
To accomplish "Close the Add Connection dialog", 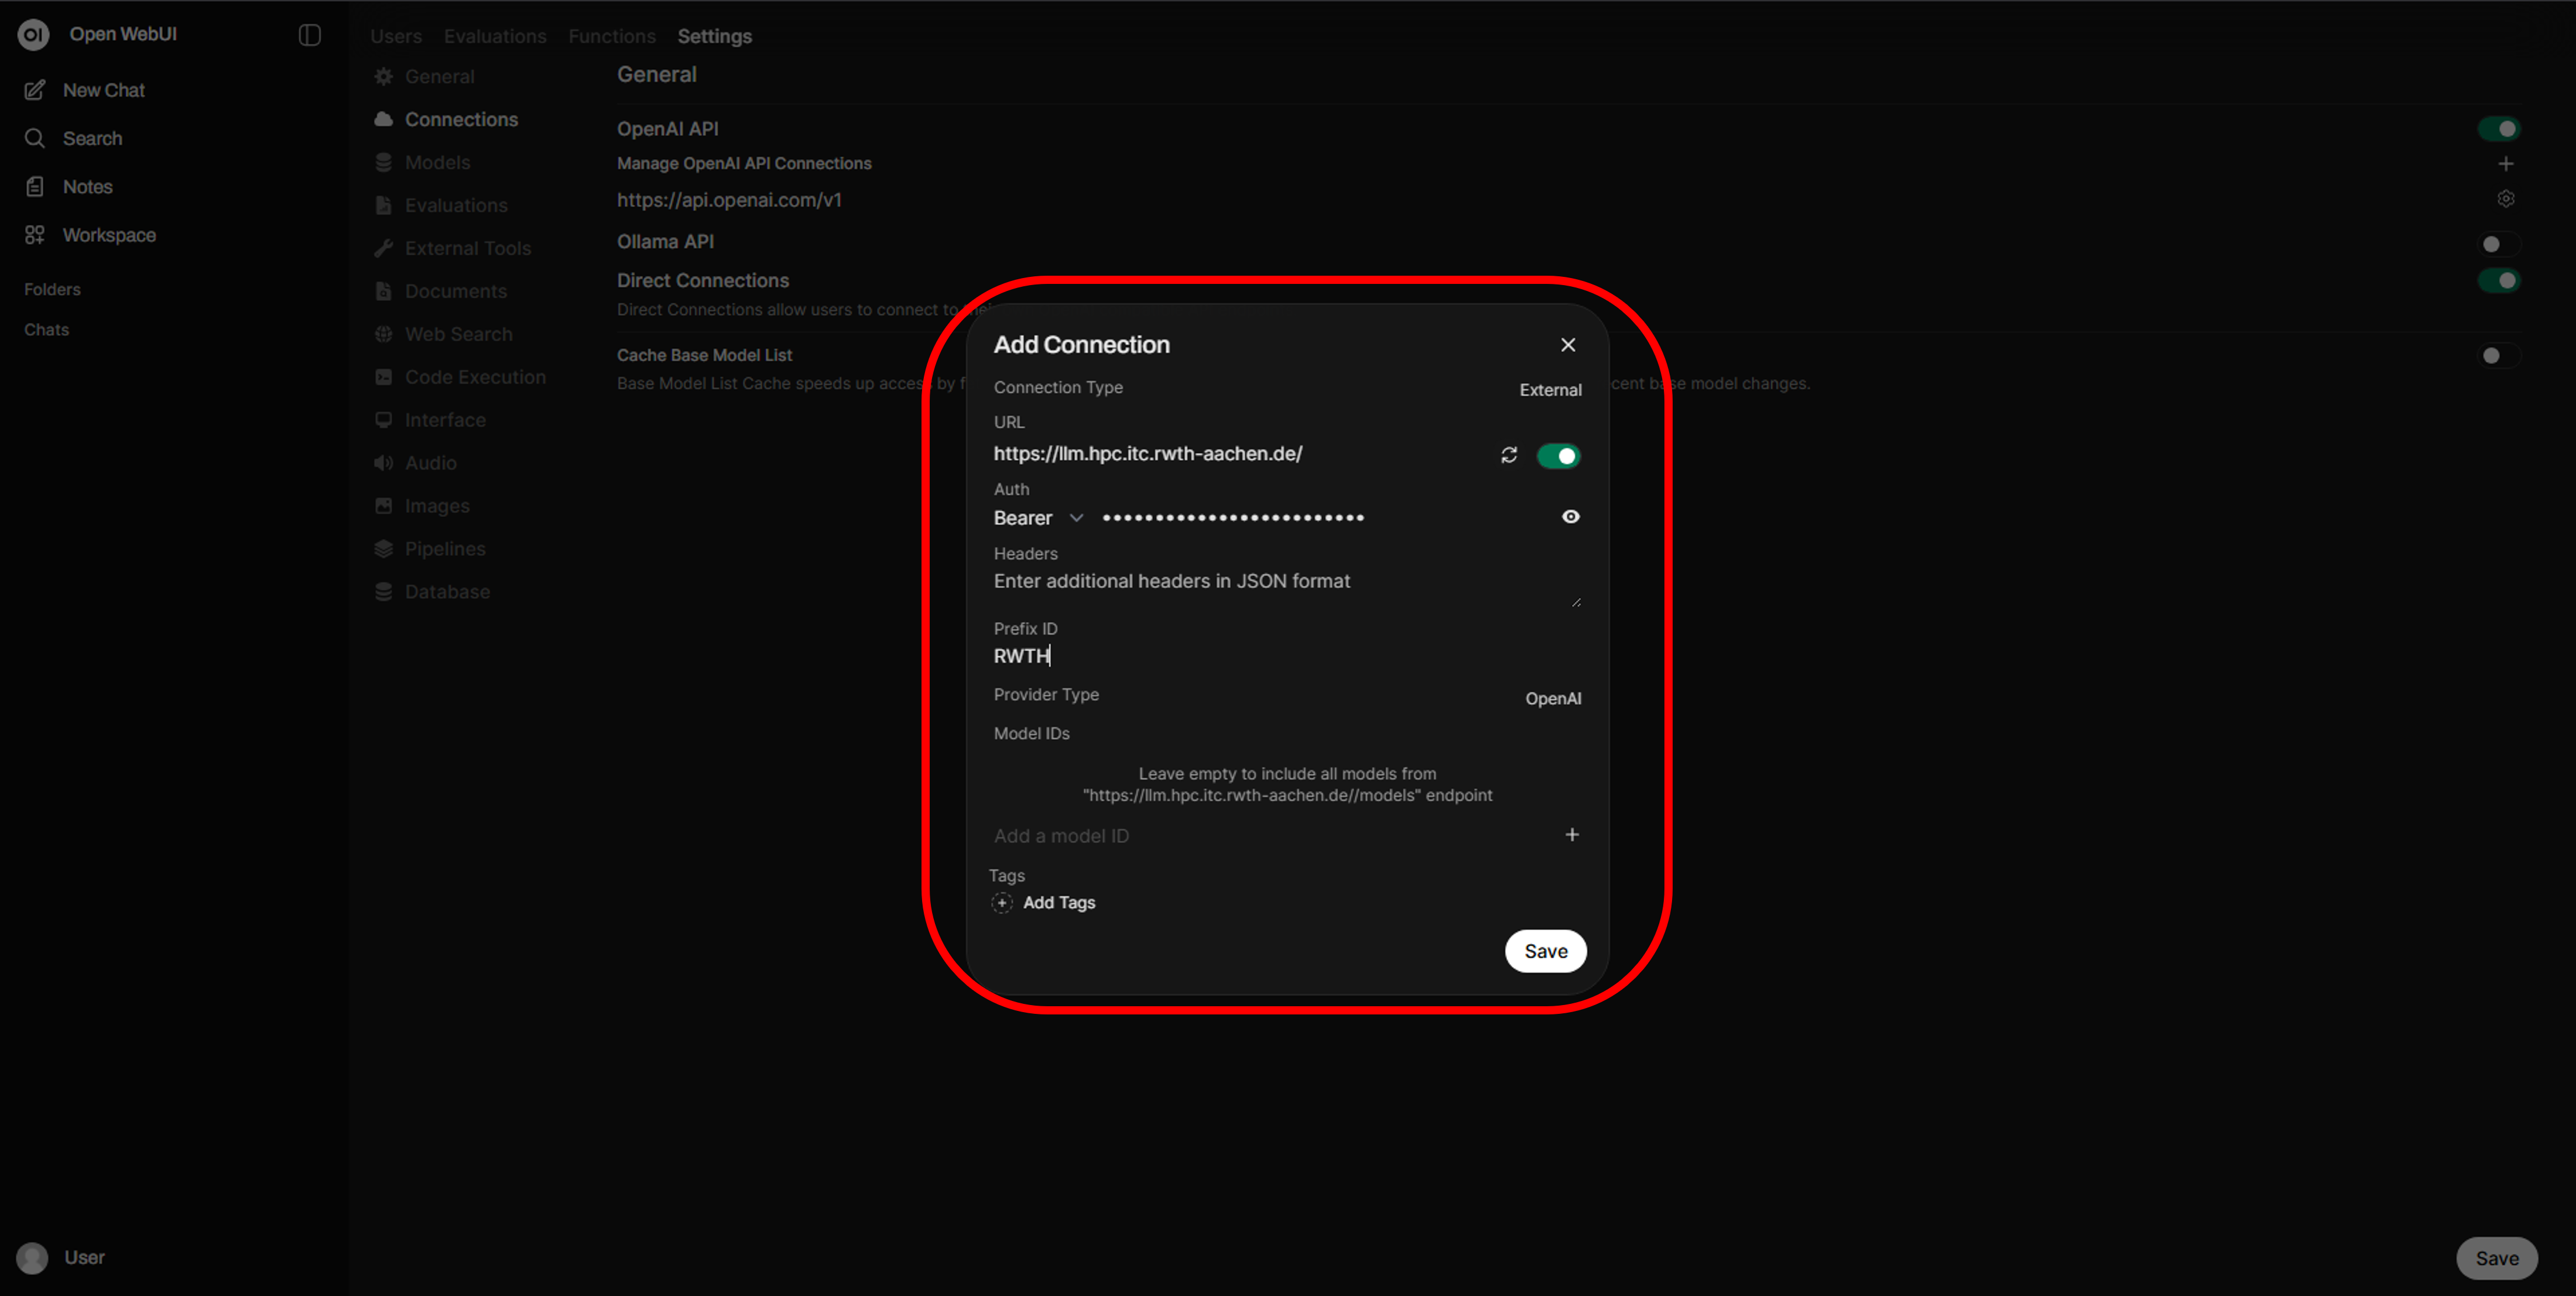I will (1567, 345).
